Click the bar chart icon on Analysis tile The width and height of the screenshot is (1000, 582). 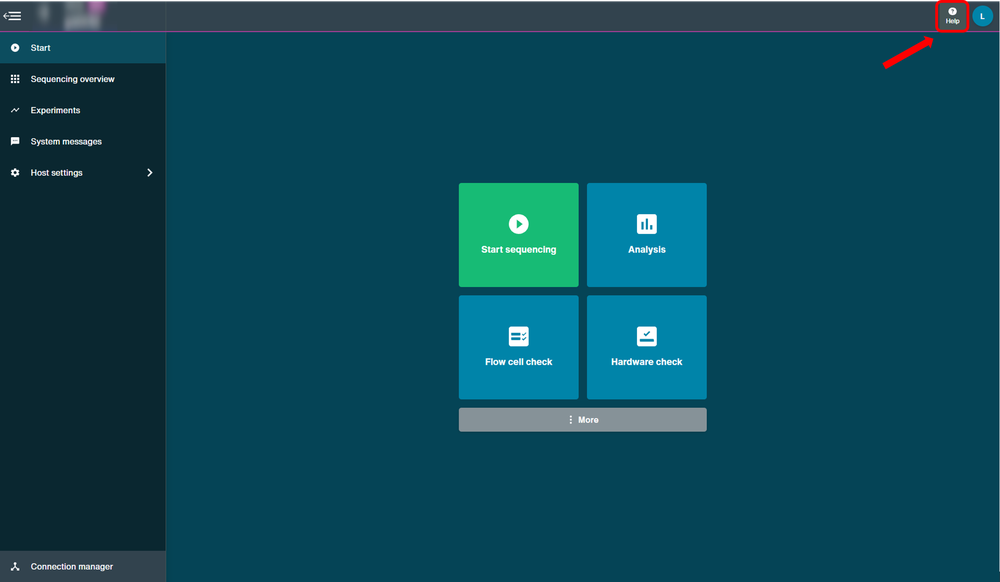click(x=647, y=224)
